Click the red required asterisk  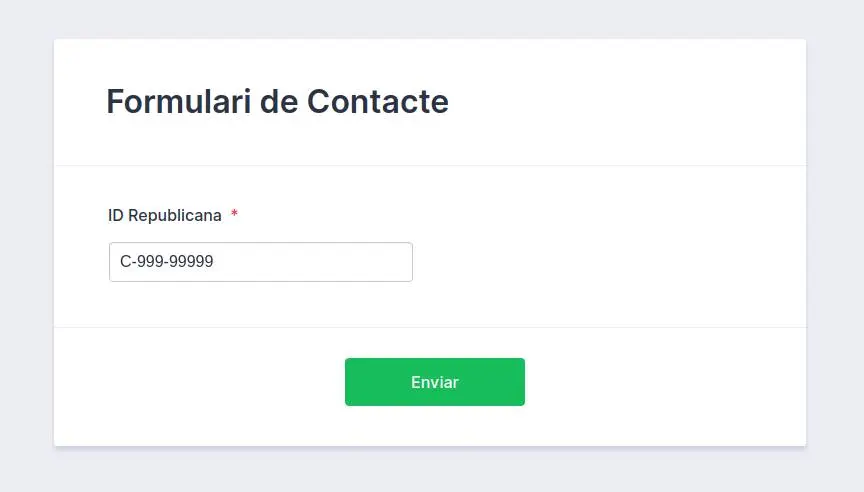tap(234, 214)
